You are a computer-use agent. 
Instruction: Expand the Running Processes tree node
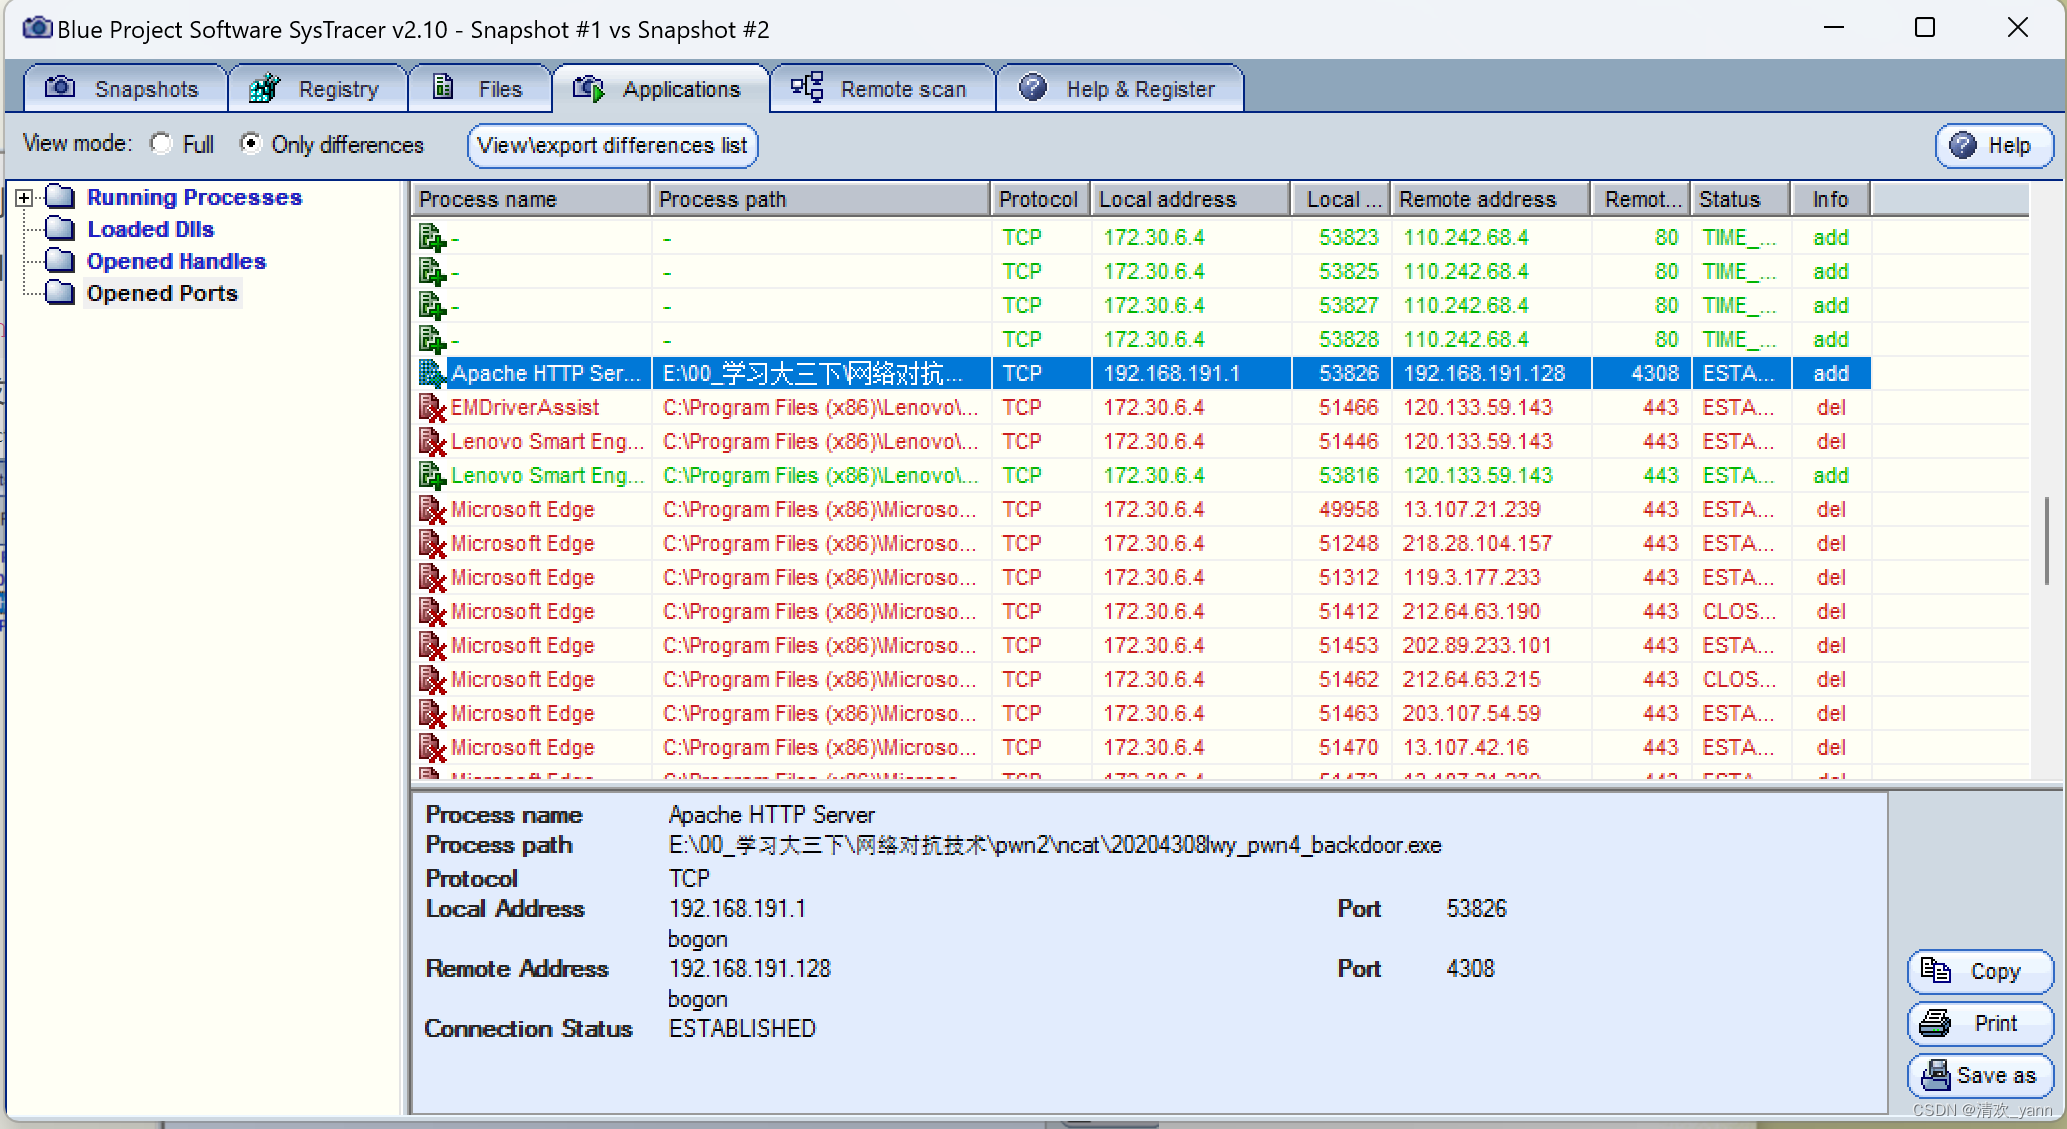(x=24, y=198)
